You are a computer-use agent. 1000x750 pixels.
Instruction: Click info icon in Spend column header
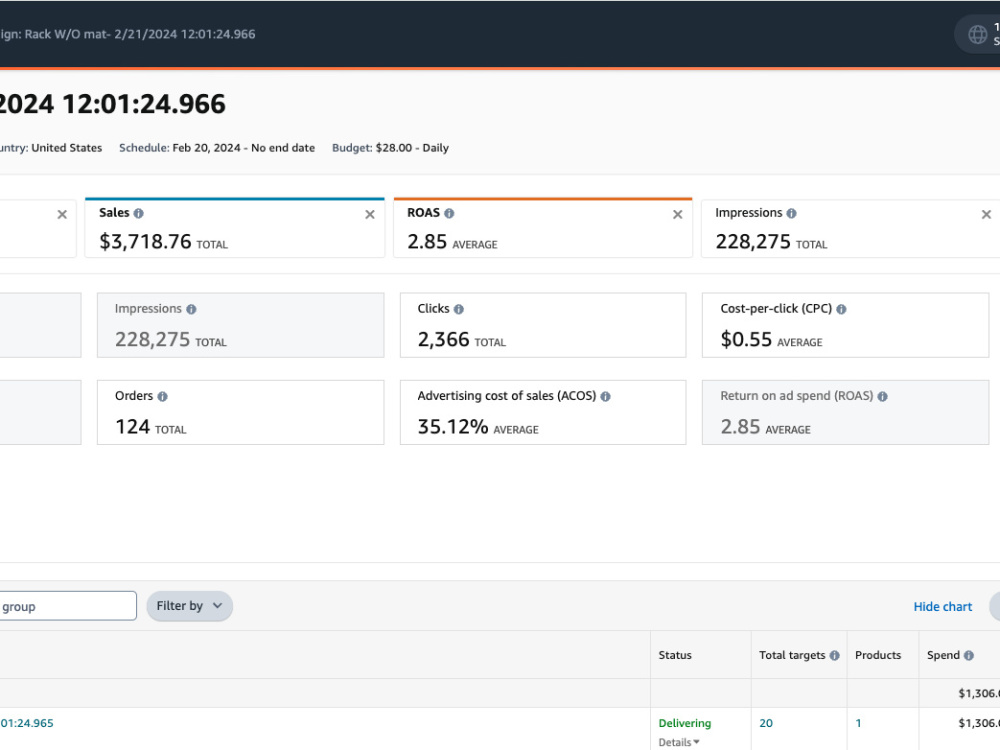coord(969,656)
